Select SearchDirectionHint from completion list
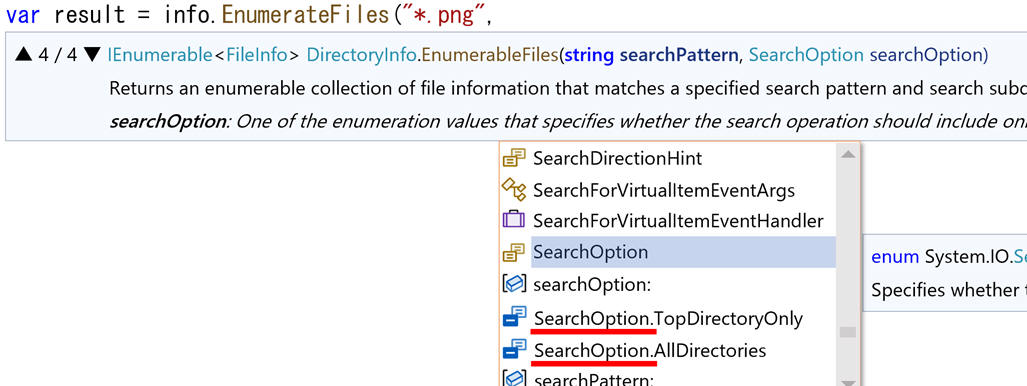This screenshot has height=386, width=1027. [618, 158]
